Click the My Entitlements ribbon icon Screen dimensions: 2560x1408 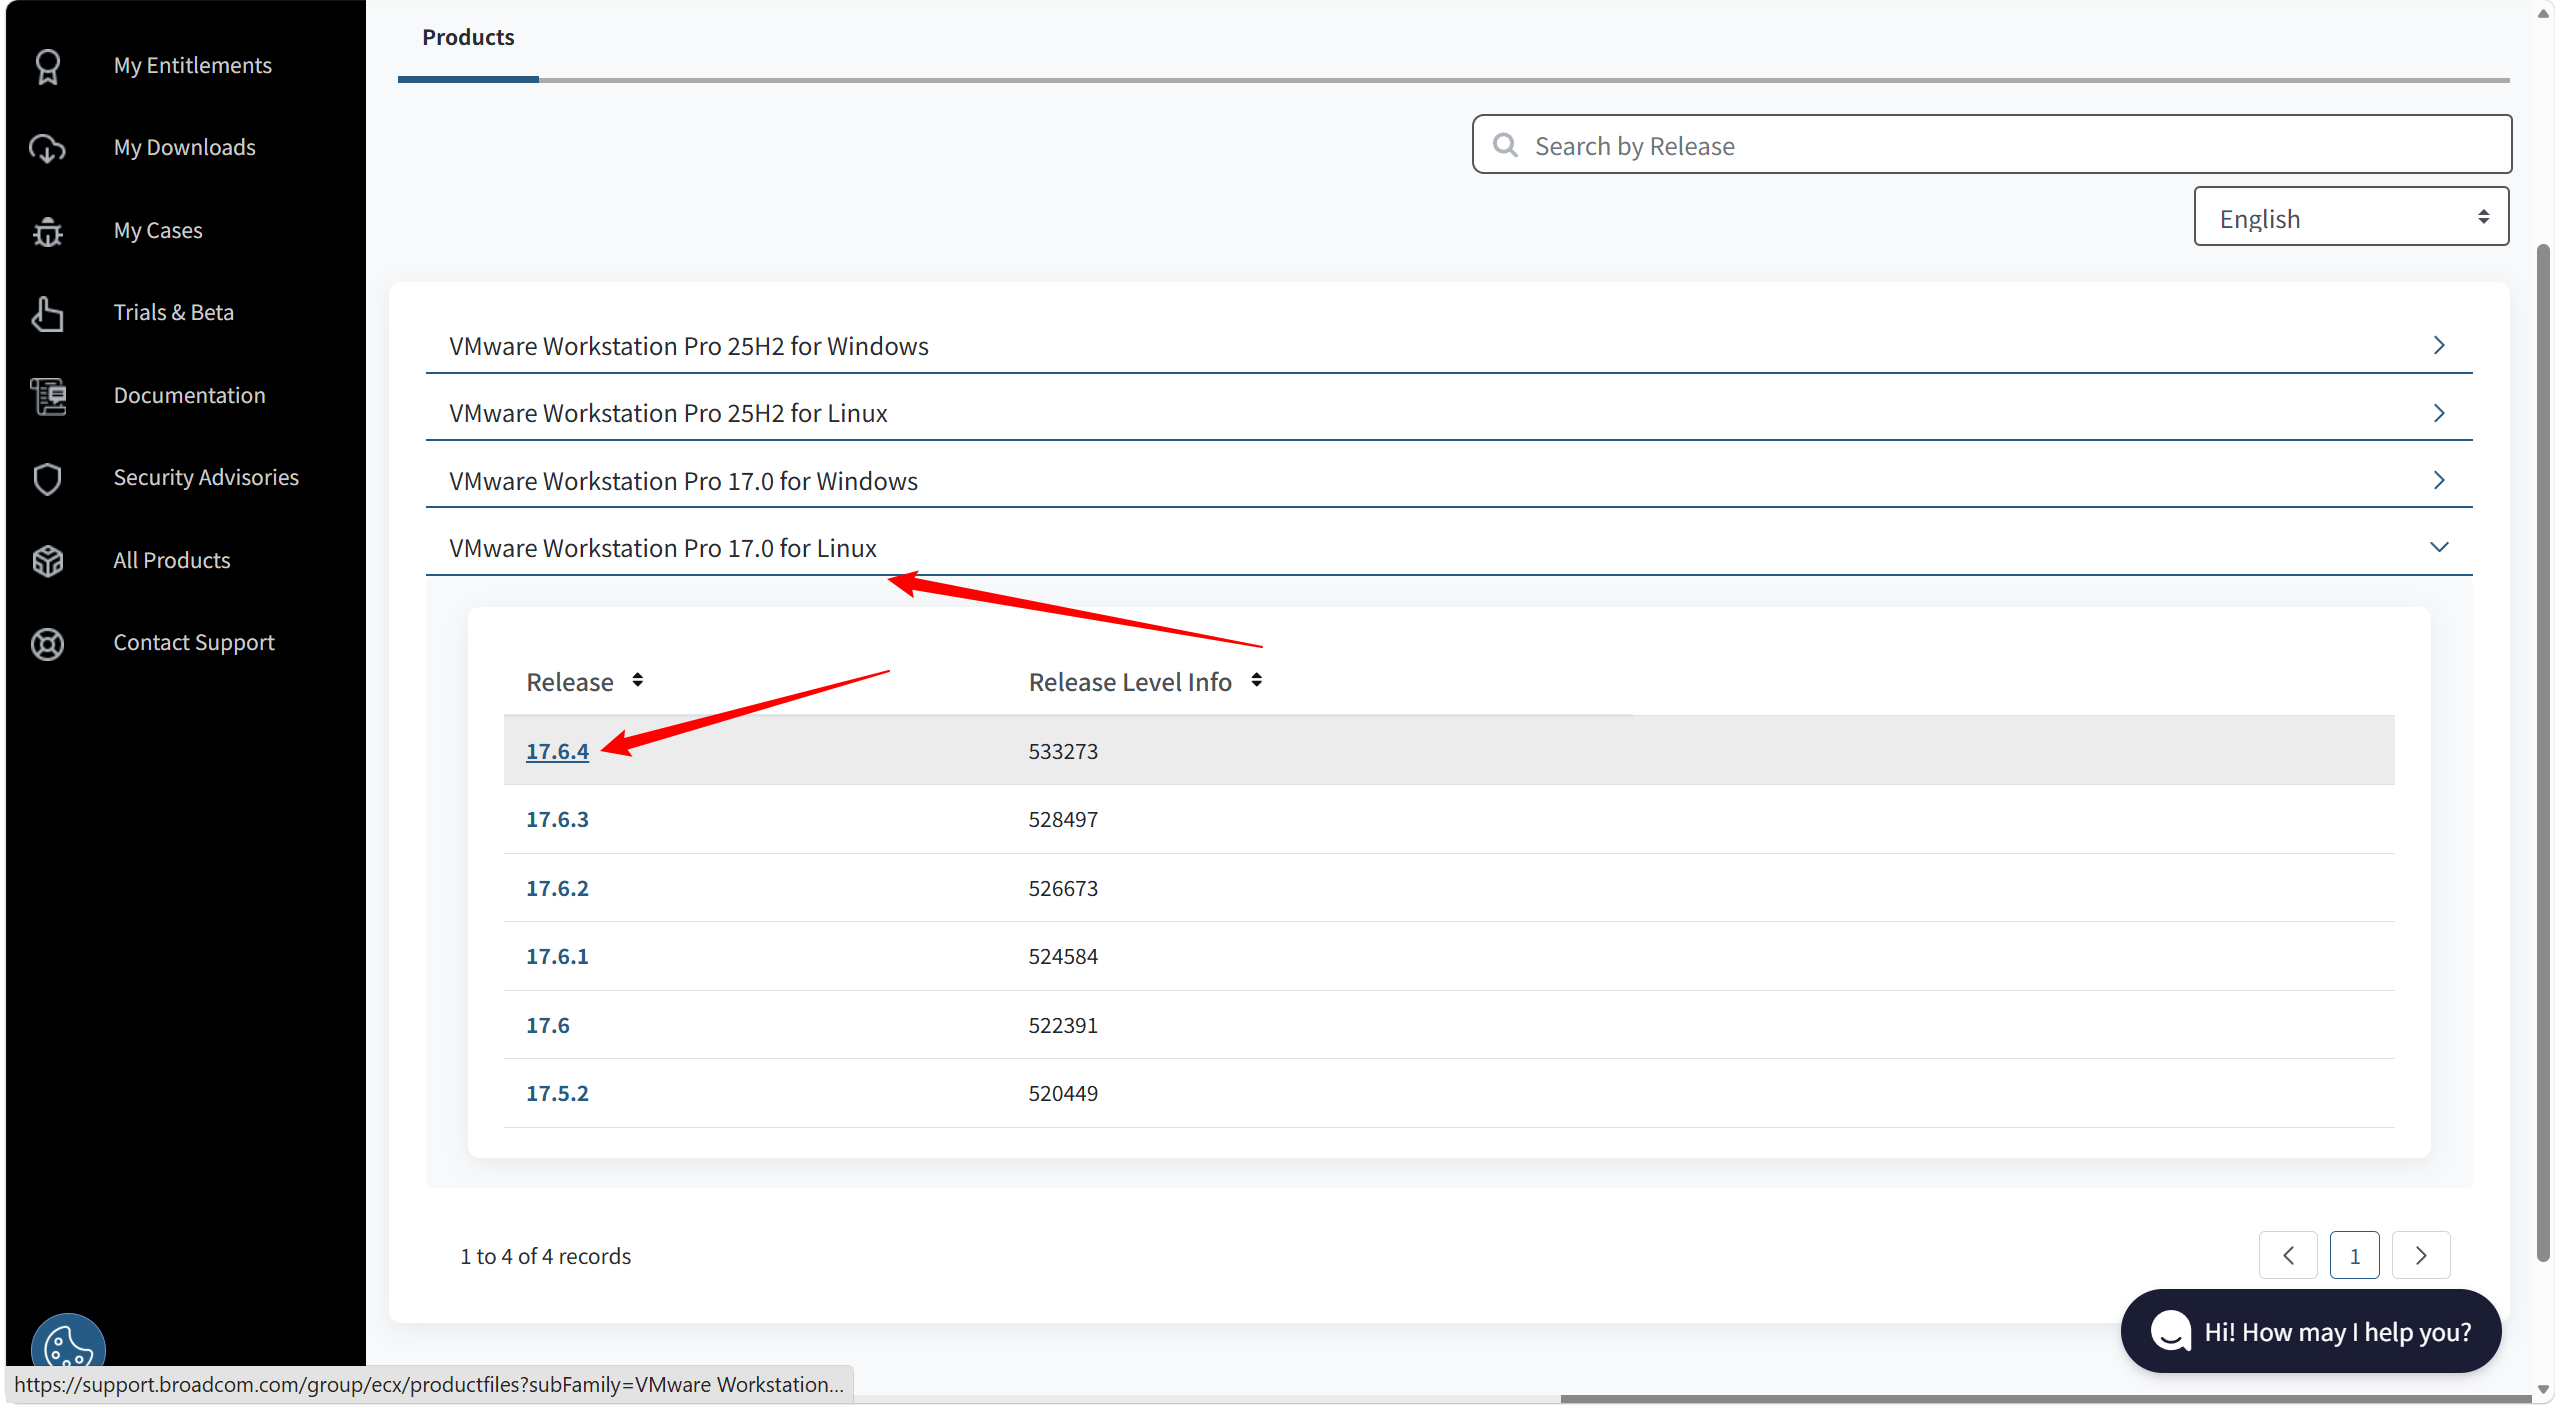pos(47,66)
